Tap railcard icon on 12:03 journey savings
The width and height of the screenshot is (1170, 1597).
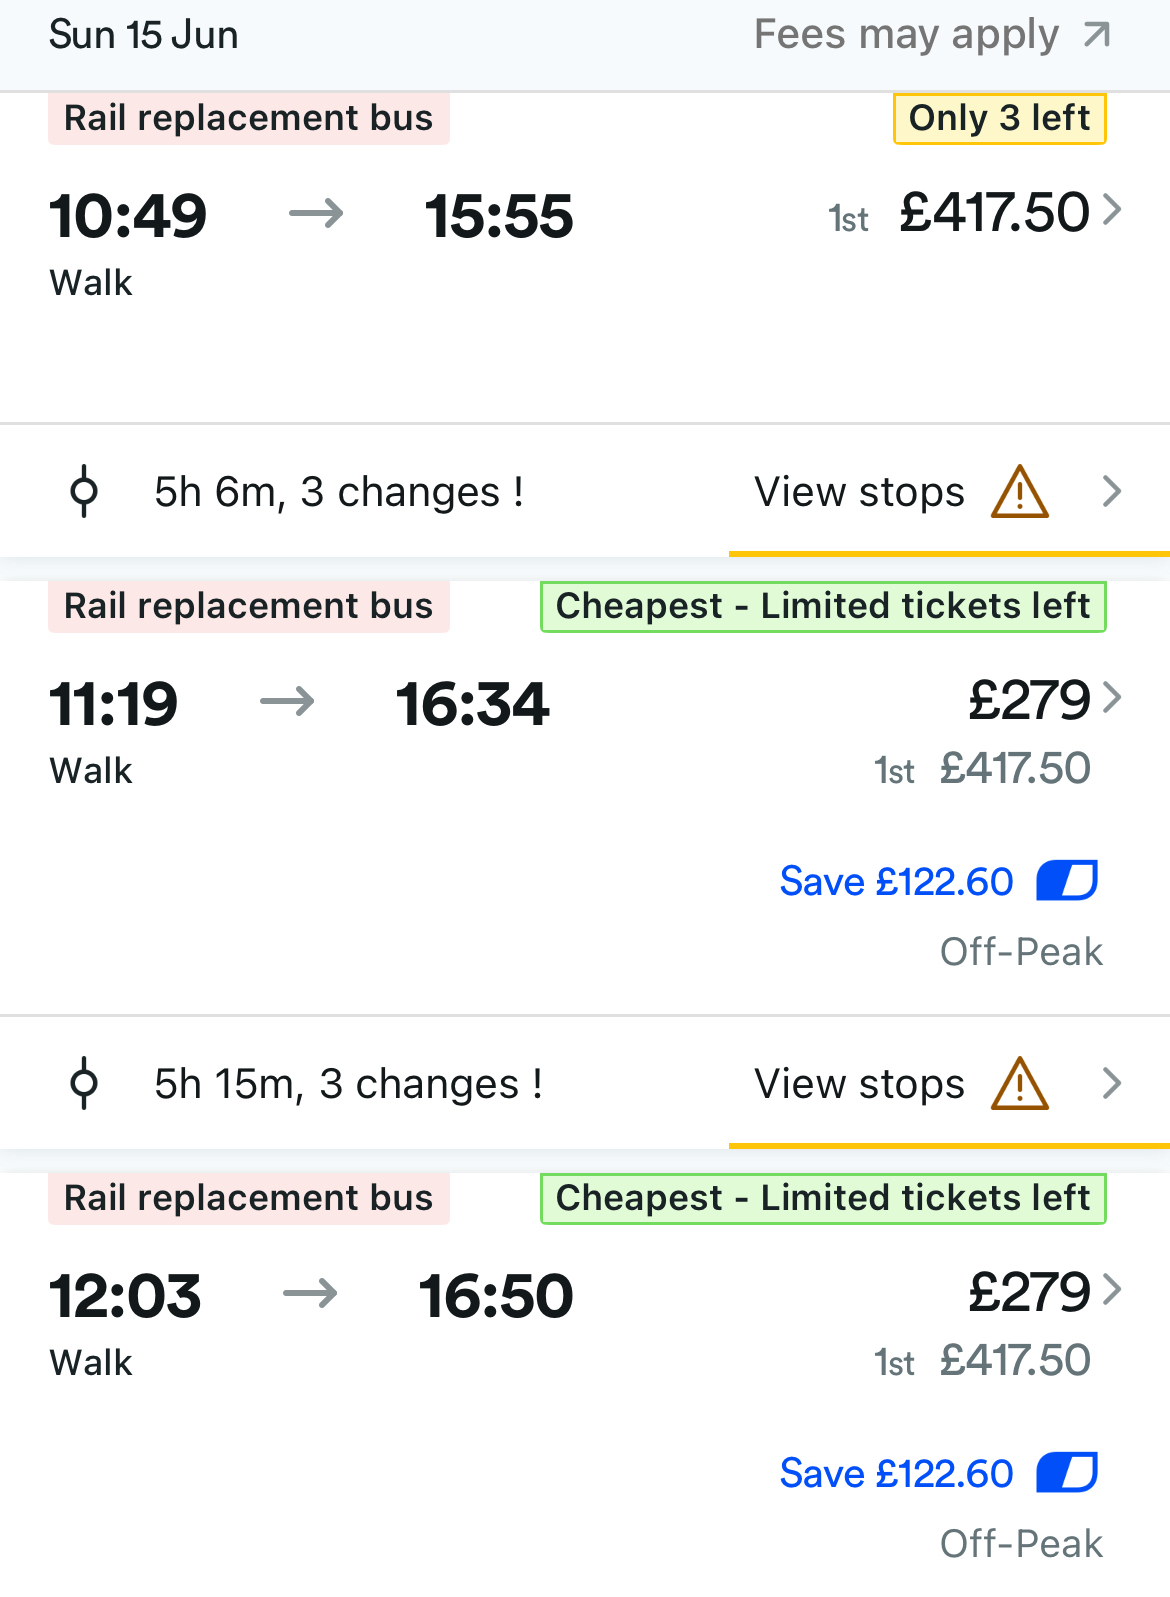pos(1067,1473)
